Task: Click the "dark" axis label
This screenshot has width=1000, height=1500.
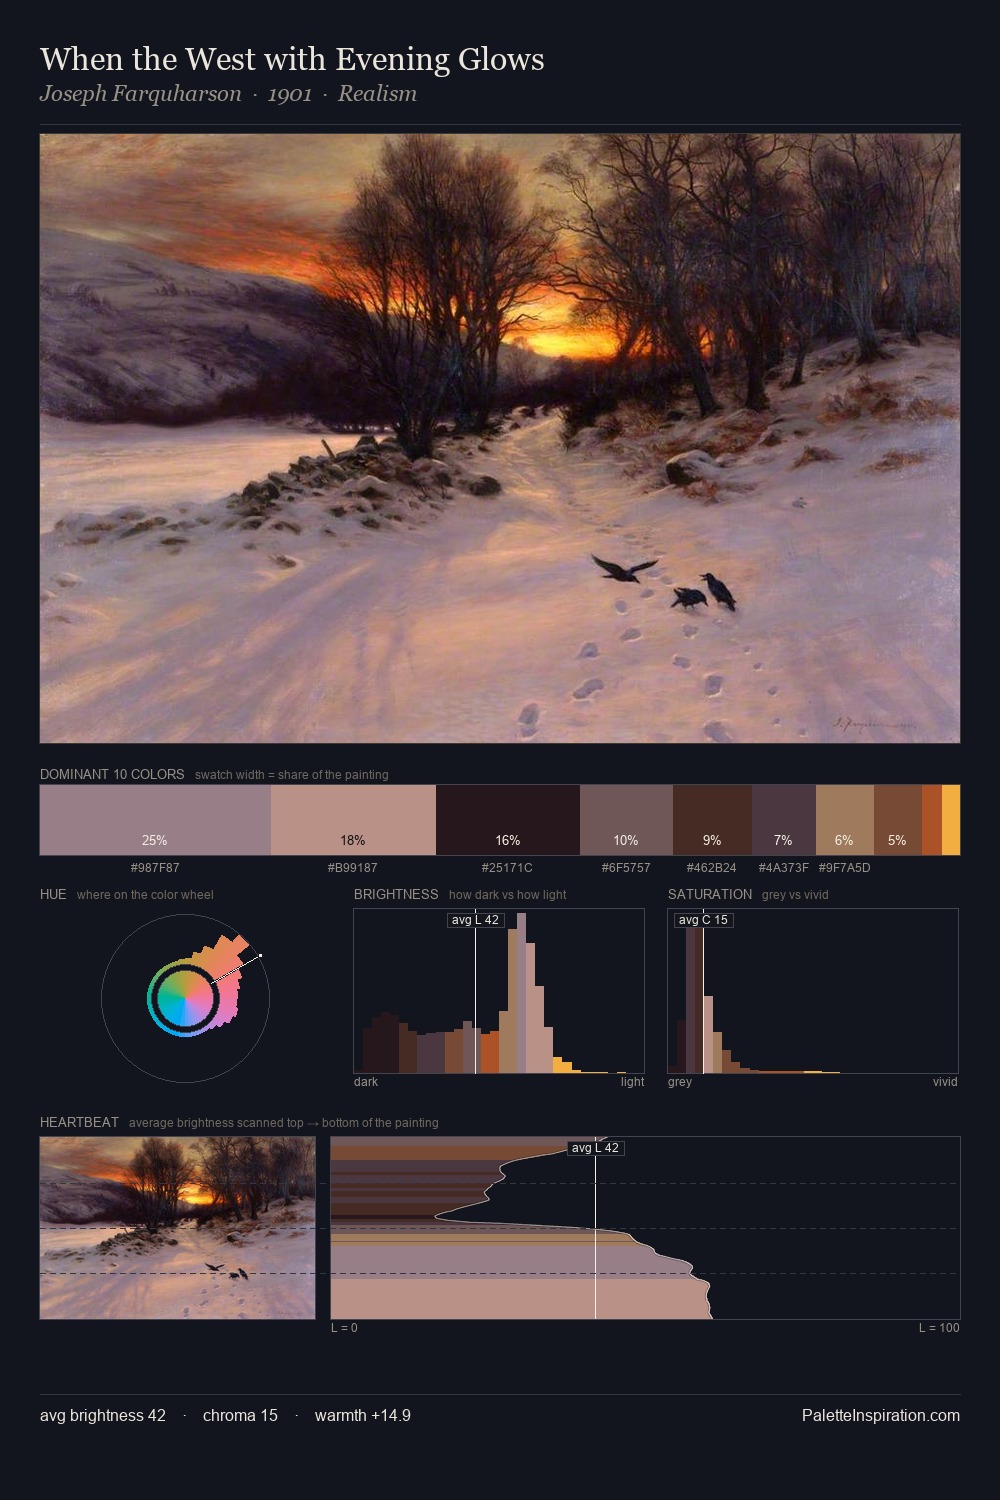Action: click(x=366, y=1082)
